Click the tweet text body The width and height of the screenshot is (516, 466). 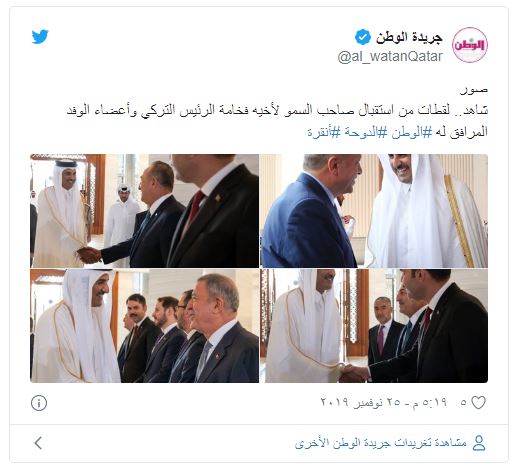[x=277, y=120]
